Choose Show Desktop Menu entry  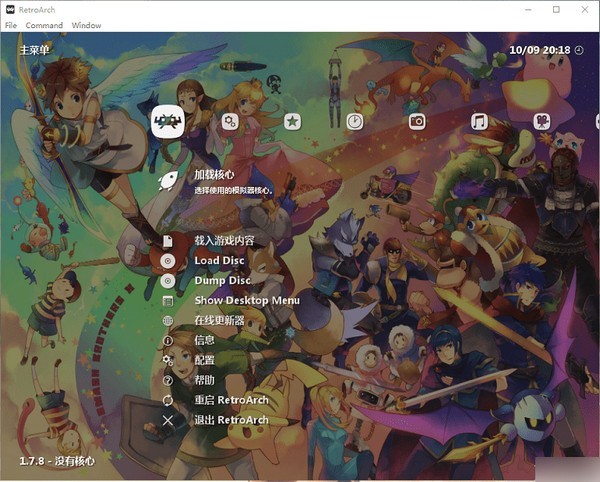point(247,300)
